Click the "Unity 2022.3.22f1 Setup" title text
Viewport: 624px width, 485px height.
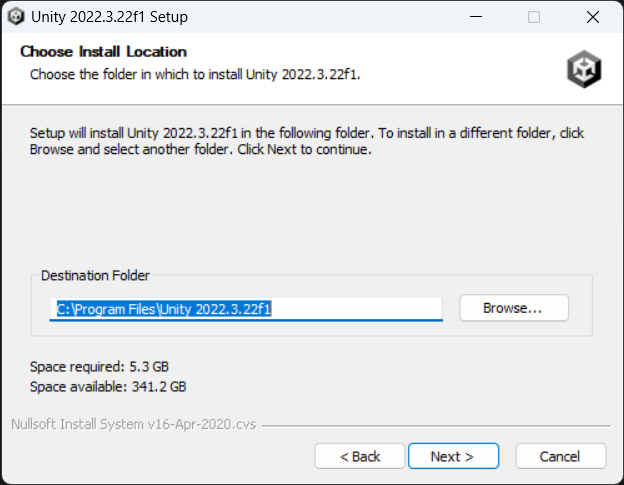point(109,17)
